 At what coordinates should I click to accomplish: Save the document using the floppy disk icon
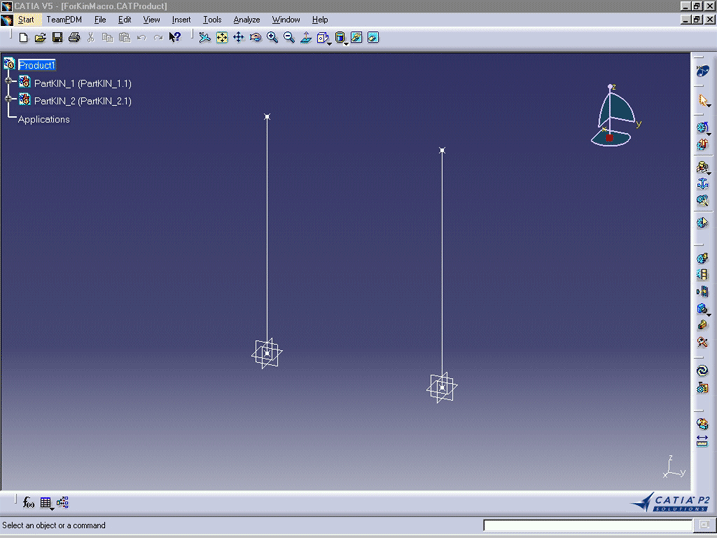[57, 38]
